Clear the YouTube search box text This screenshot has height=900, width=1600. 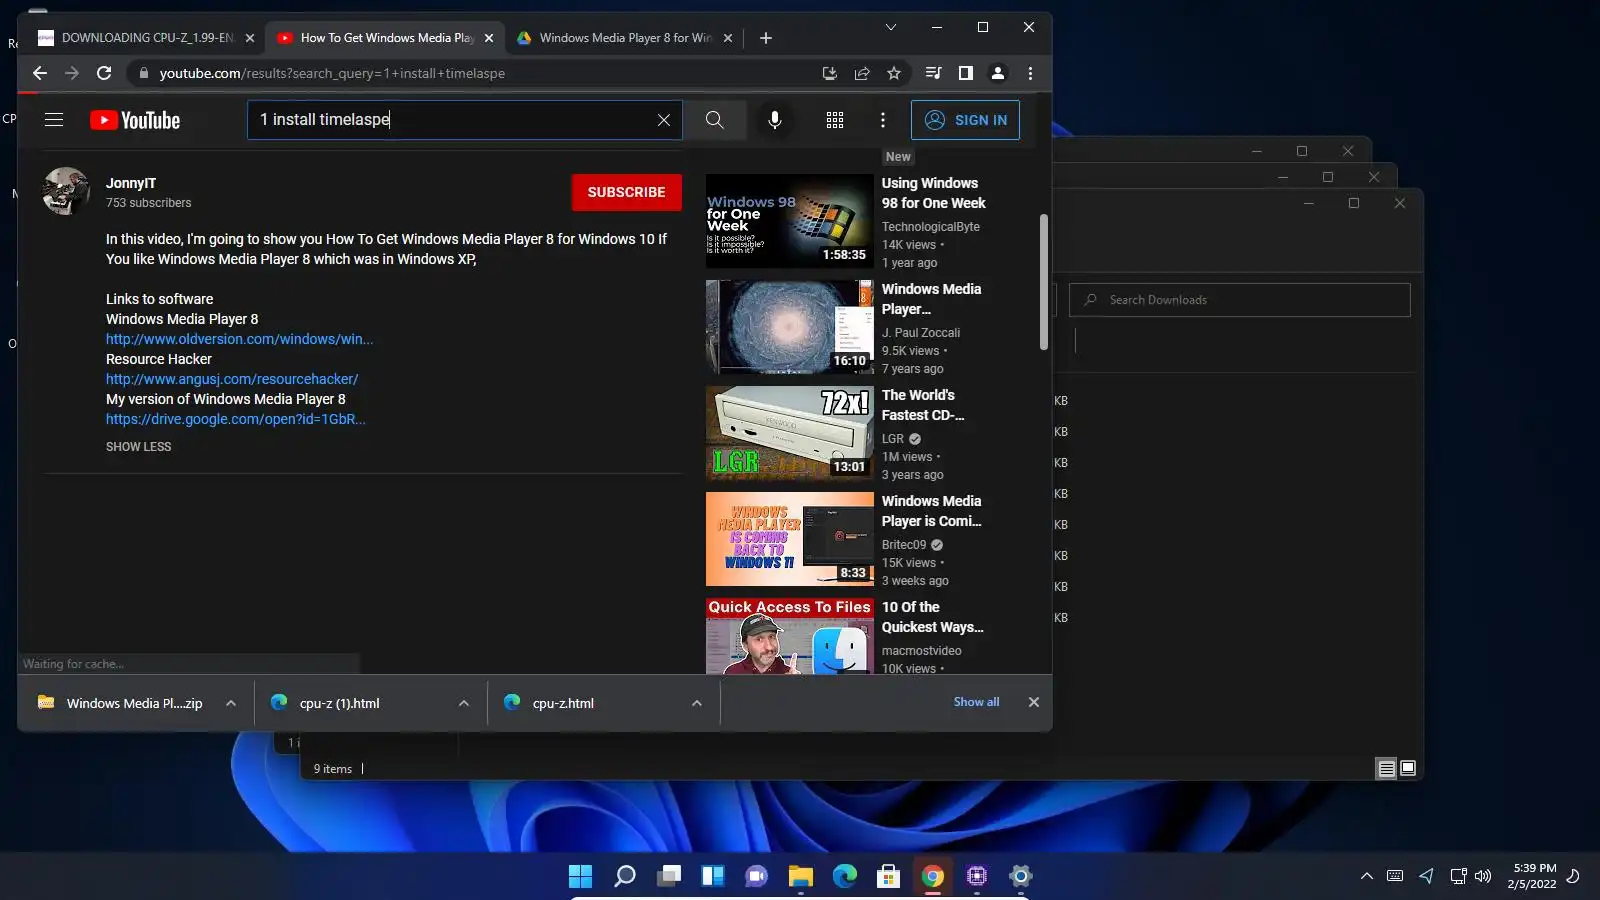(664, 120)
